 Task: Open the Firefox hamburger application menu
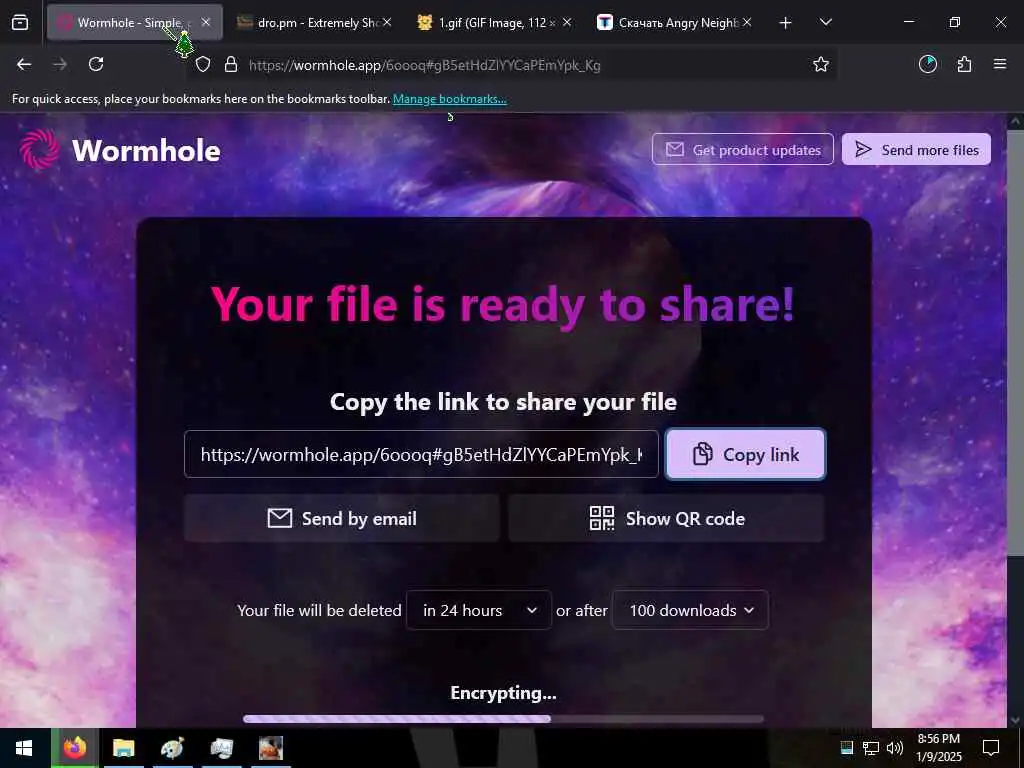pyautogui.click(x=999, y=64)
